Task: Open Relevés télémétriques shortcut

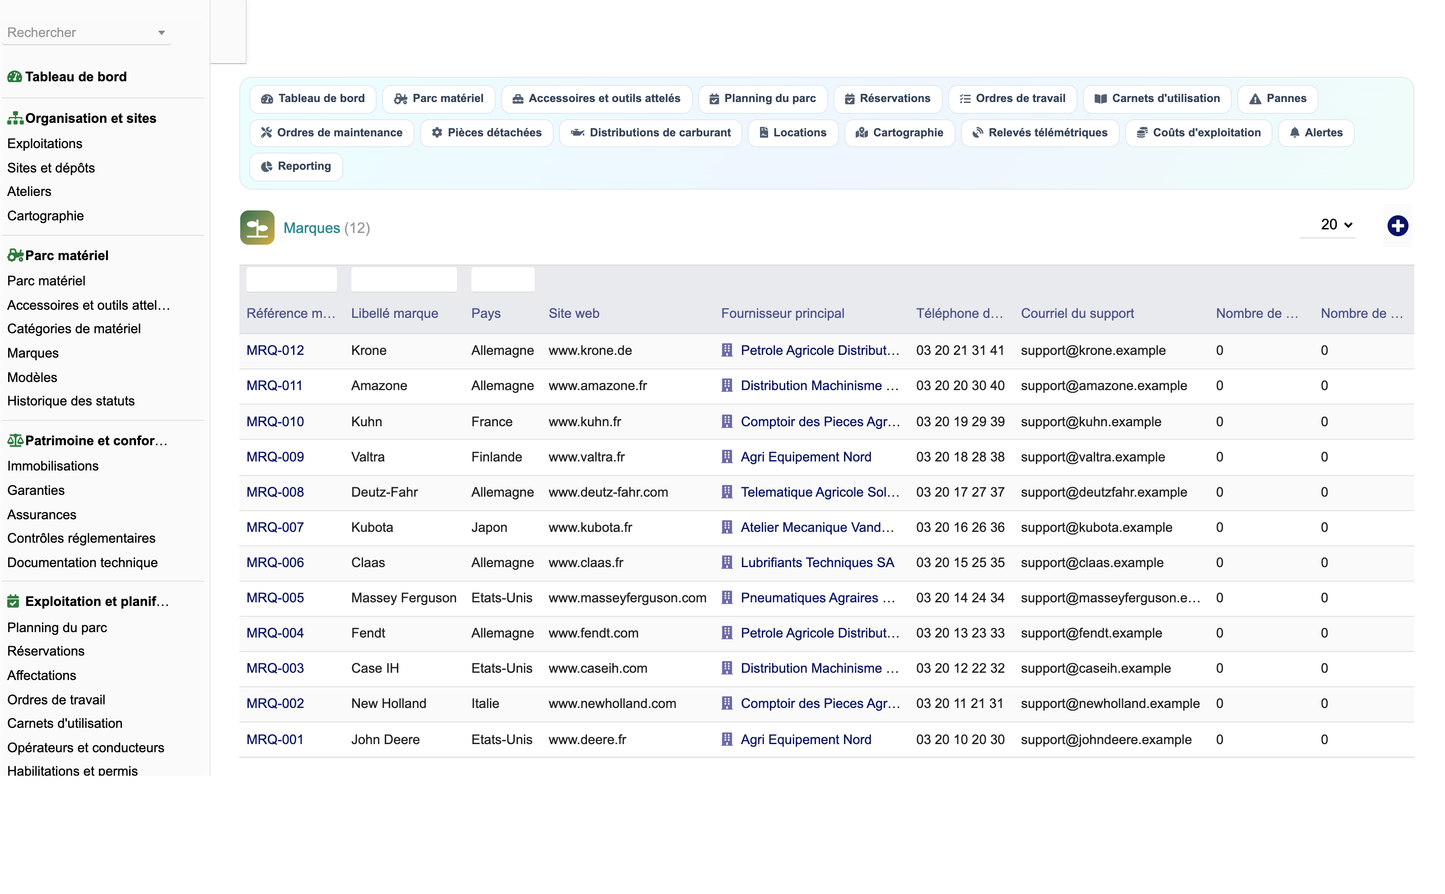Action: point(1040,133)
